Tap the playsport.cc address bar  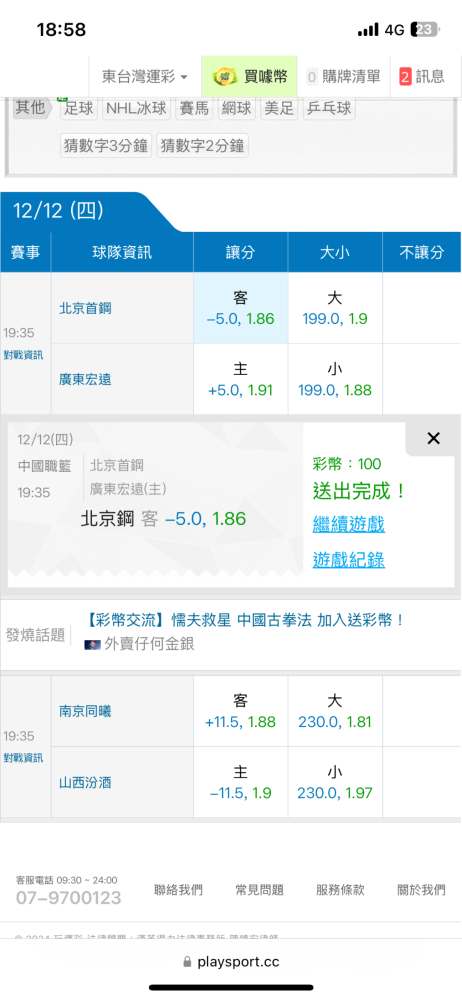[x=231, y=962]
